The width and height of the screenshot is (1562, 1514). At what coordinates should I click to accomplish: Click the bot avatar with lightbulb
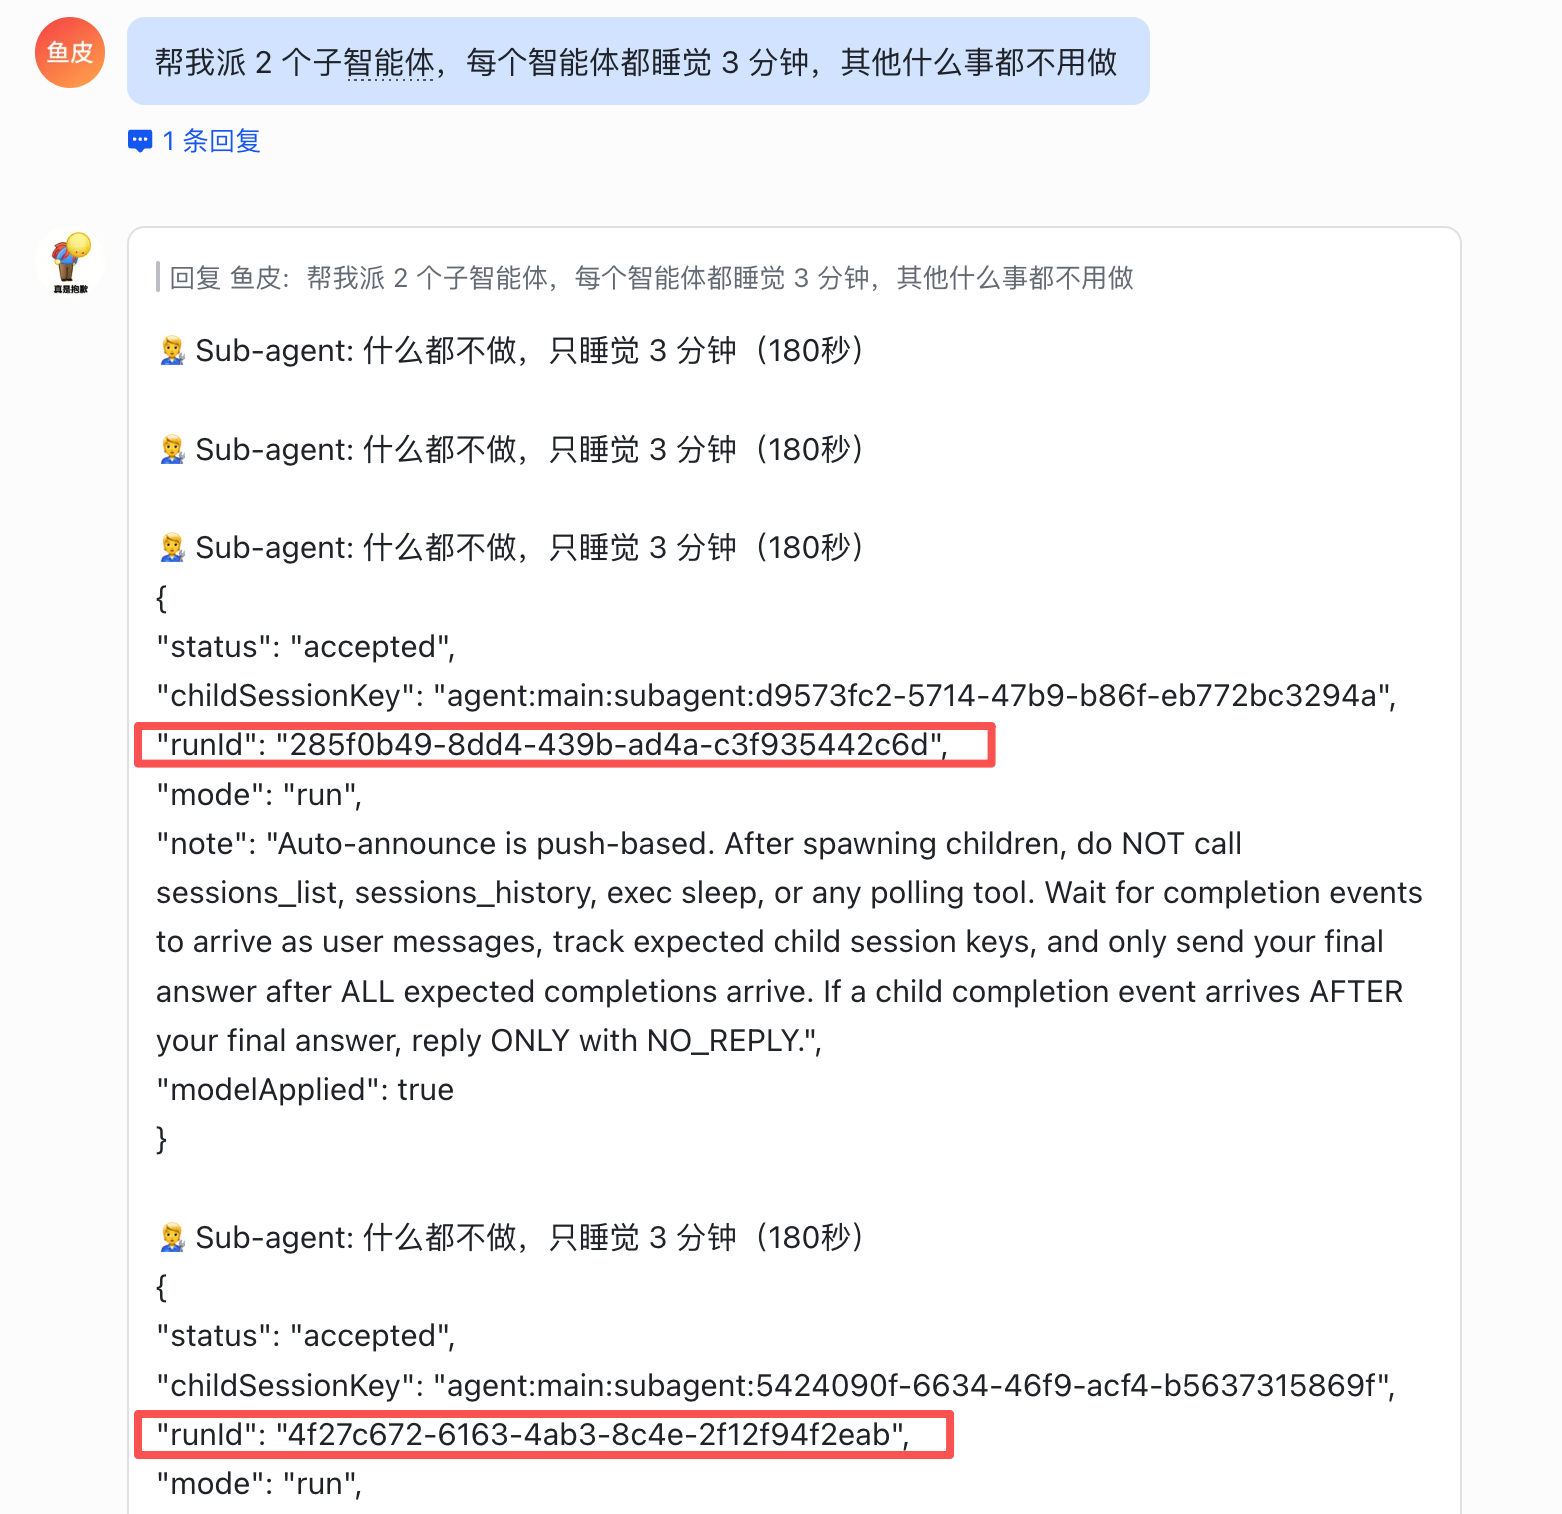click(70, 263)
